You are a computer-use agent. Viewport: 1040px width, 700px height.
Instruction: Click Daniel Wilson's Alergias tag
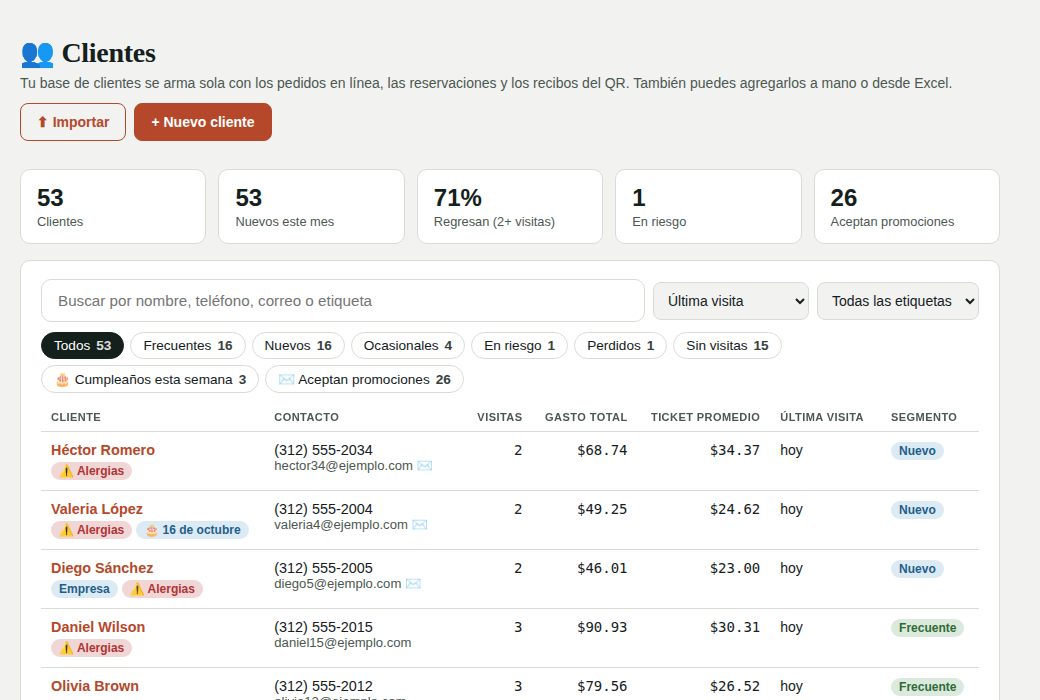[92, 648]
